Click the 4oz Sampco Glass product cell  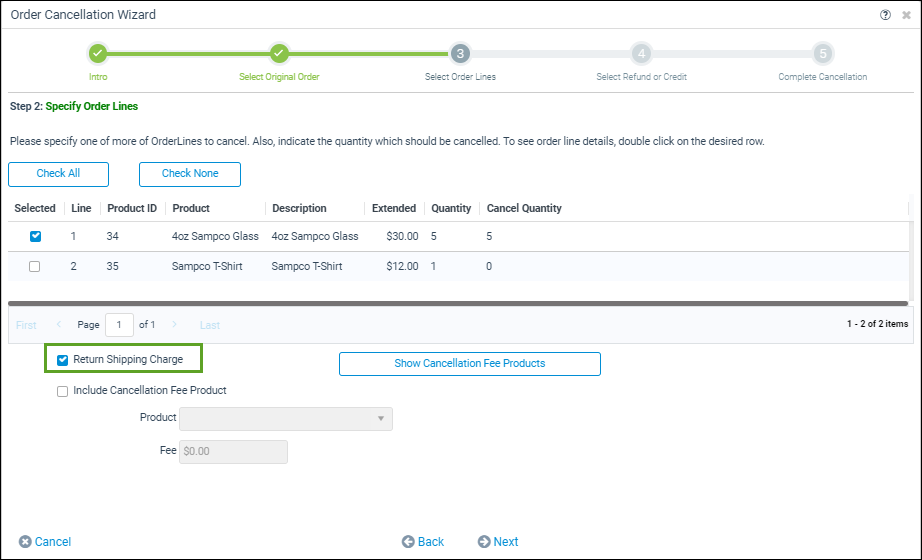click(x=215, y=236)
